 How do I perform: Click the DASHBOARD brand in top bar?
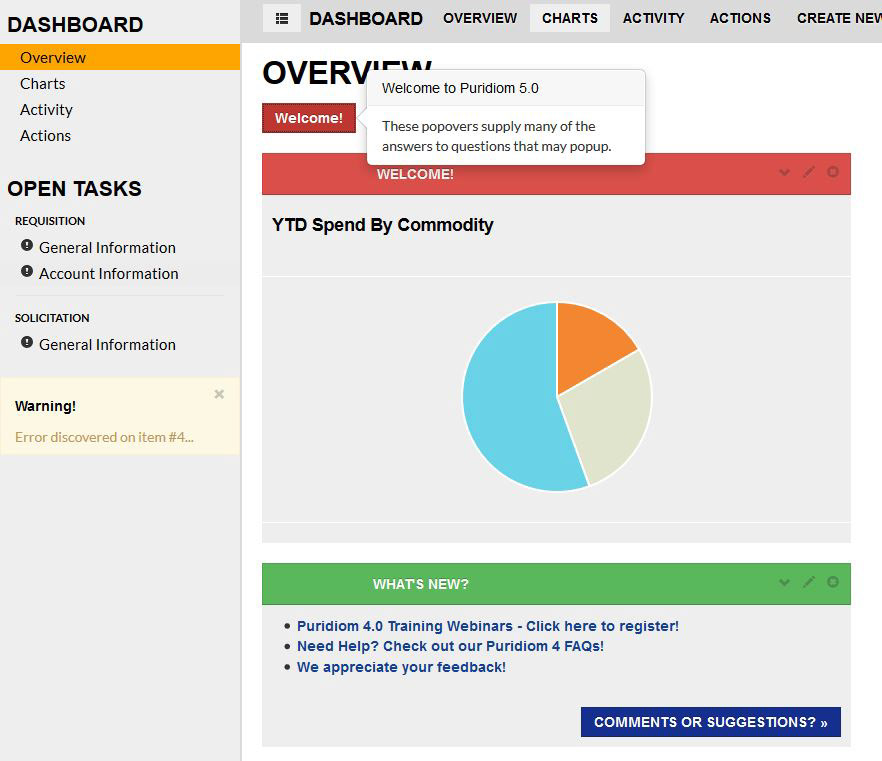(366, 19)
